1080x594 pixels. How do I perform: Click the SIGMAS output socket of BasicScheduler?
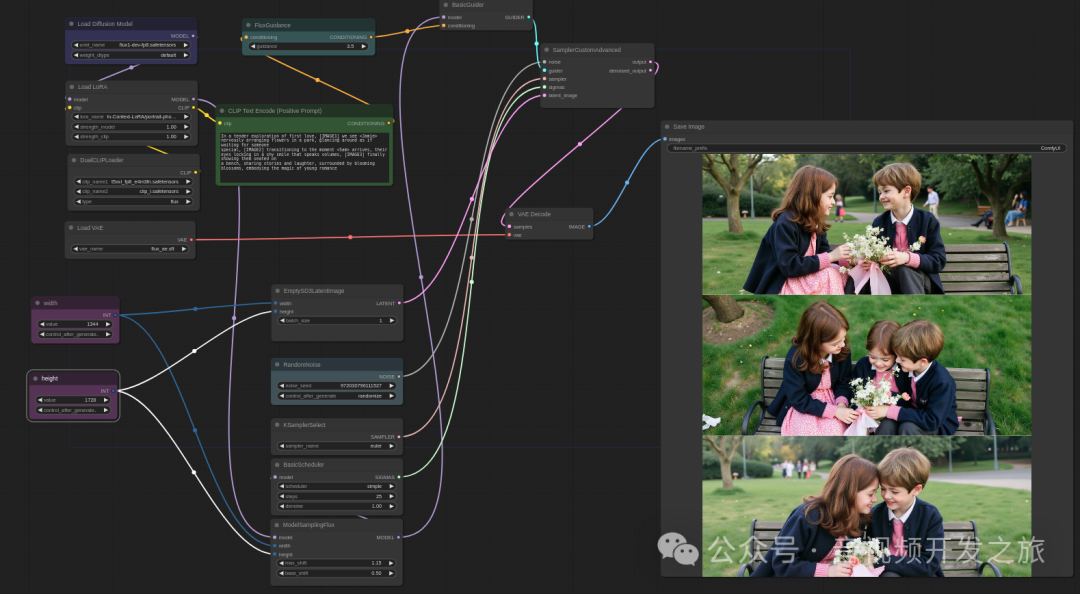(x=399, y=477)
